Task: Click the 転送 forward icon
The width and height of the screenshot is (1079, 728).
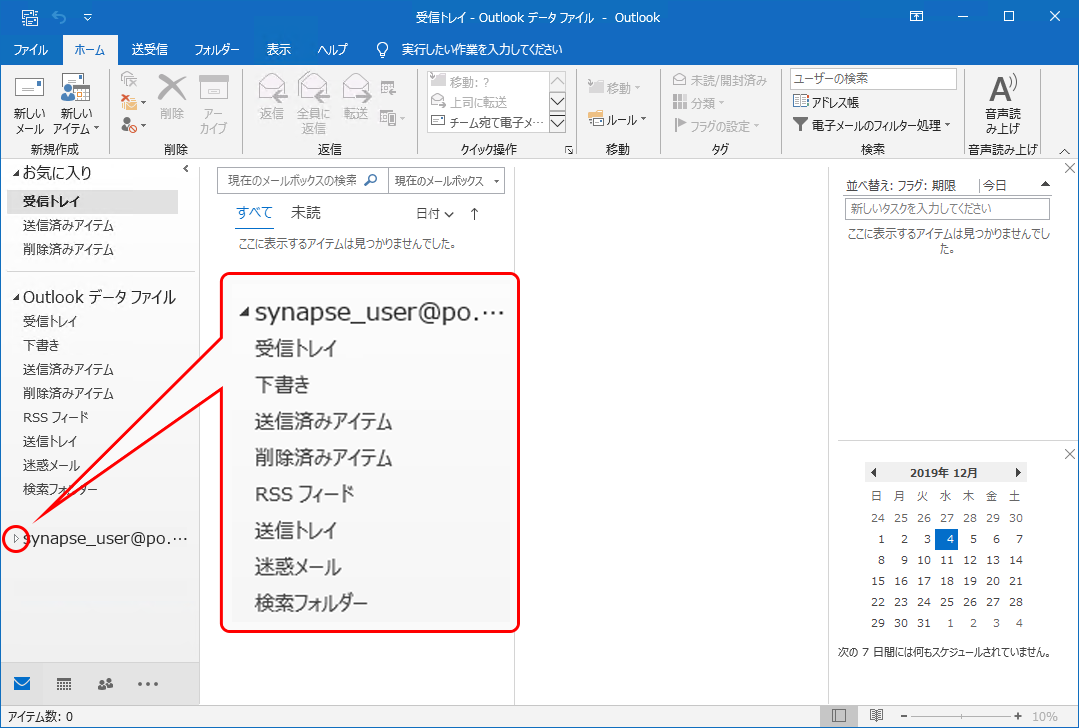Action: [x=356, y=88]
